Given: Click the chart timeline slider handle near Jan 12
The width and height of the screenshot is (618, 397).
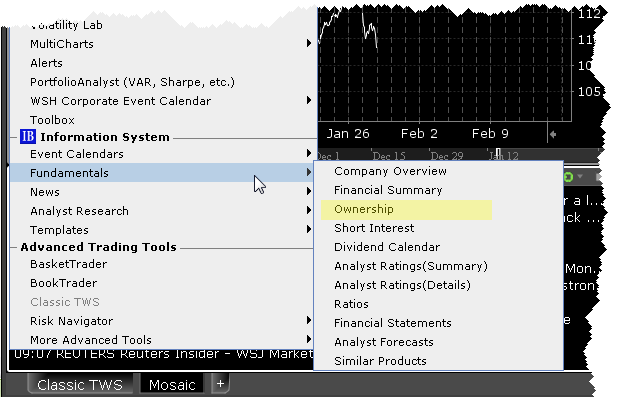Looking at the screenshot, I should tap(498, 153).
